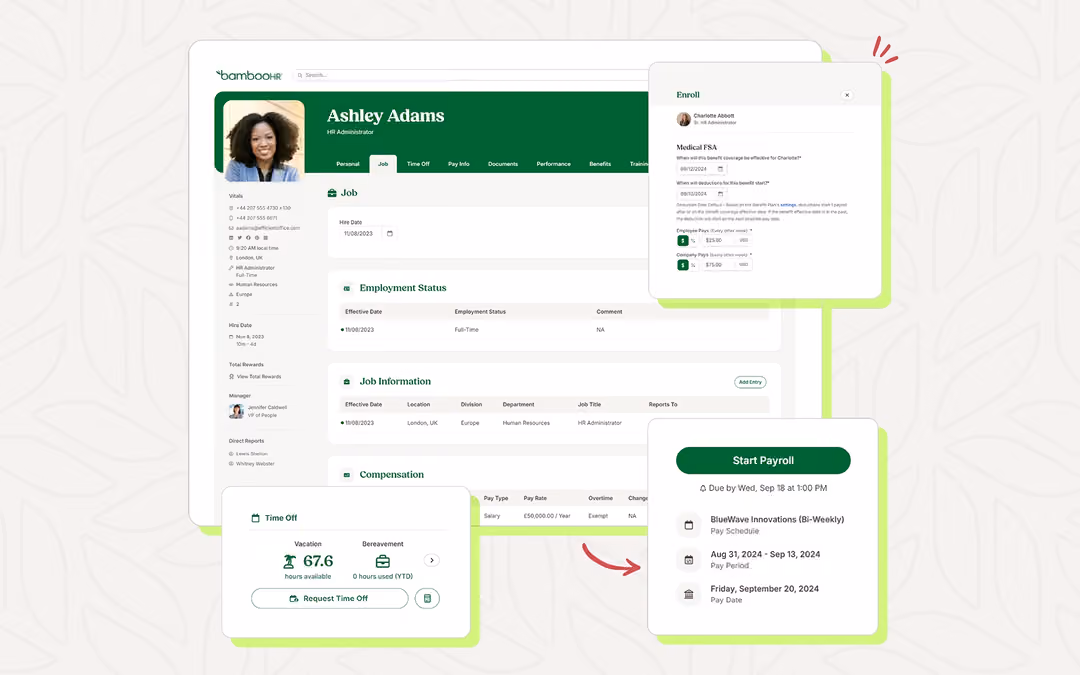The width and height of the screenshot is (1080, 675).
Task: Click the Company Pays amount field $75.00
Action: pos(727,264)
